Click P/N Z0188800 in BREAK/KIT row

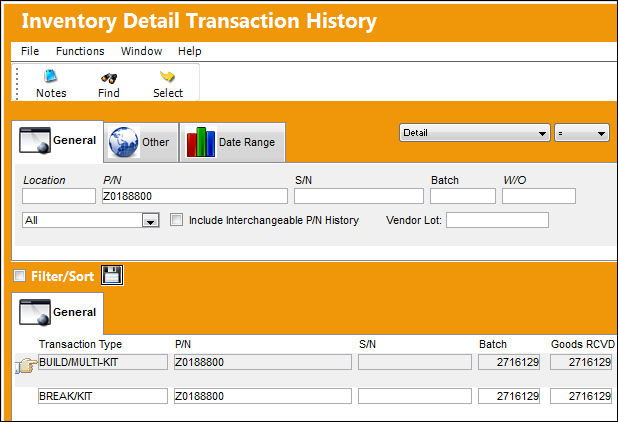[x=263, y=396]
